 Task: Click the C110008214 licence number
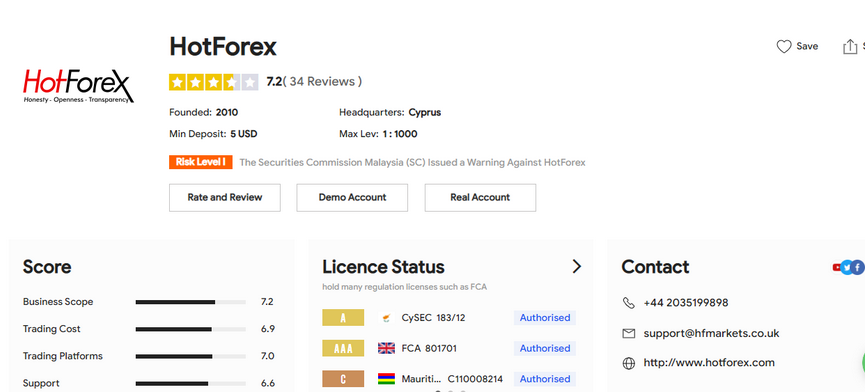click(x=475, y=379)
